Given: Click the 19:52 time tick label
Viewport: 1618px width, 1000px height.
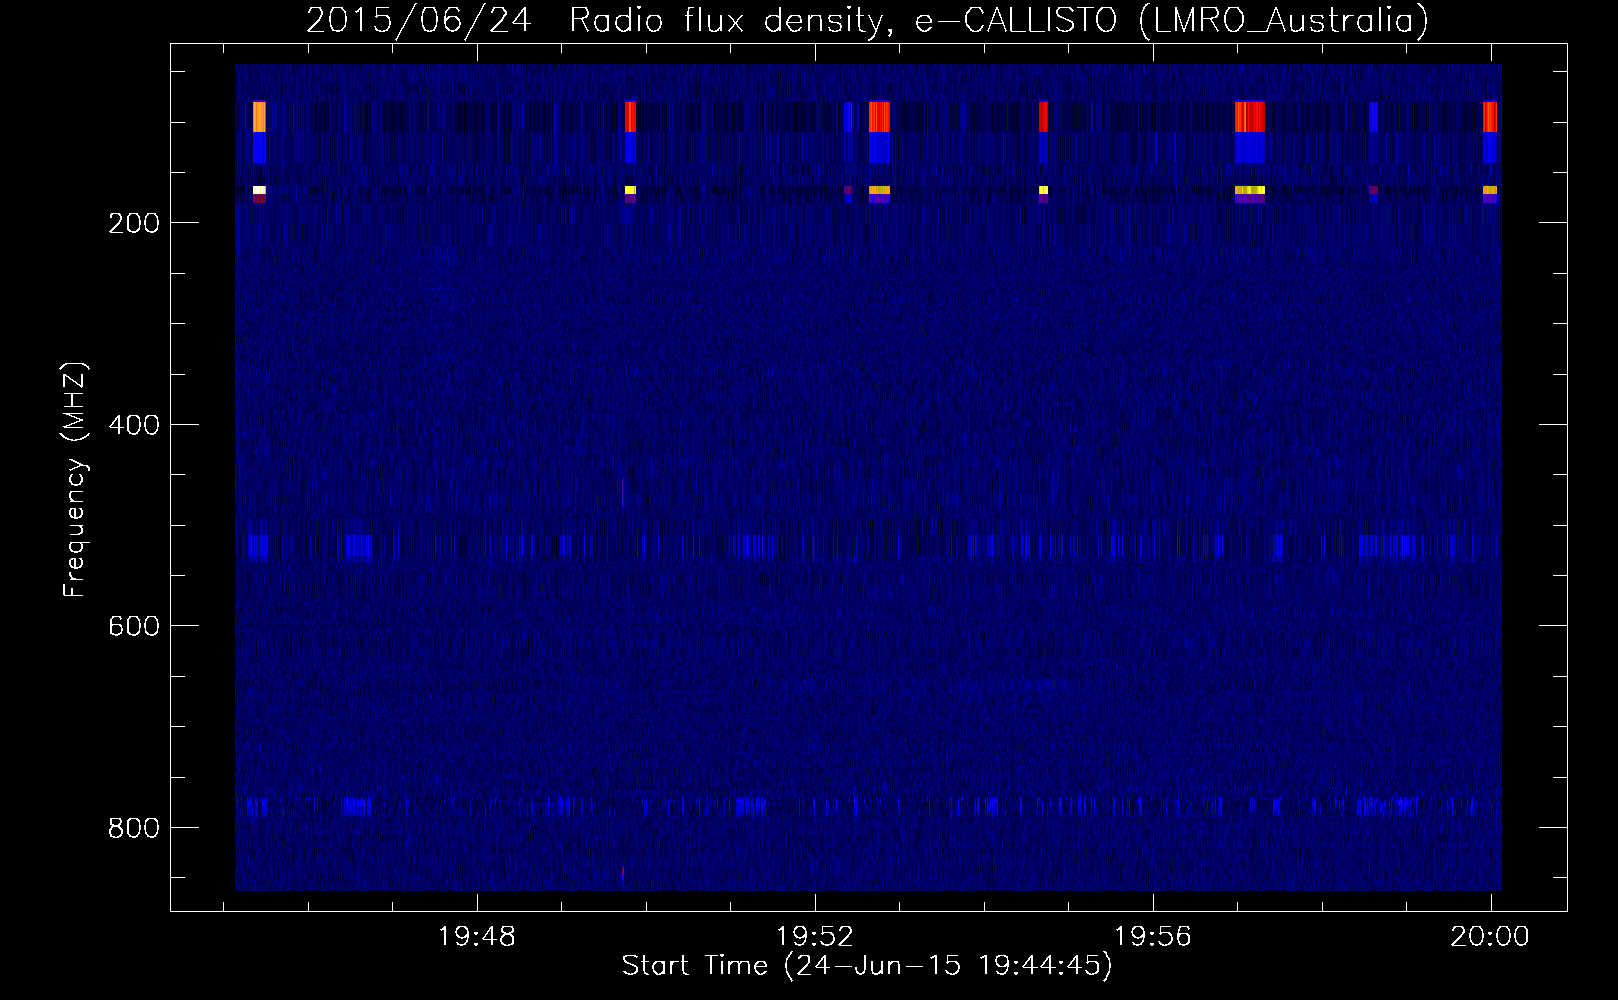Looking at the screenshot, I should (815, 937).
